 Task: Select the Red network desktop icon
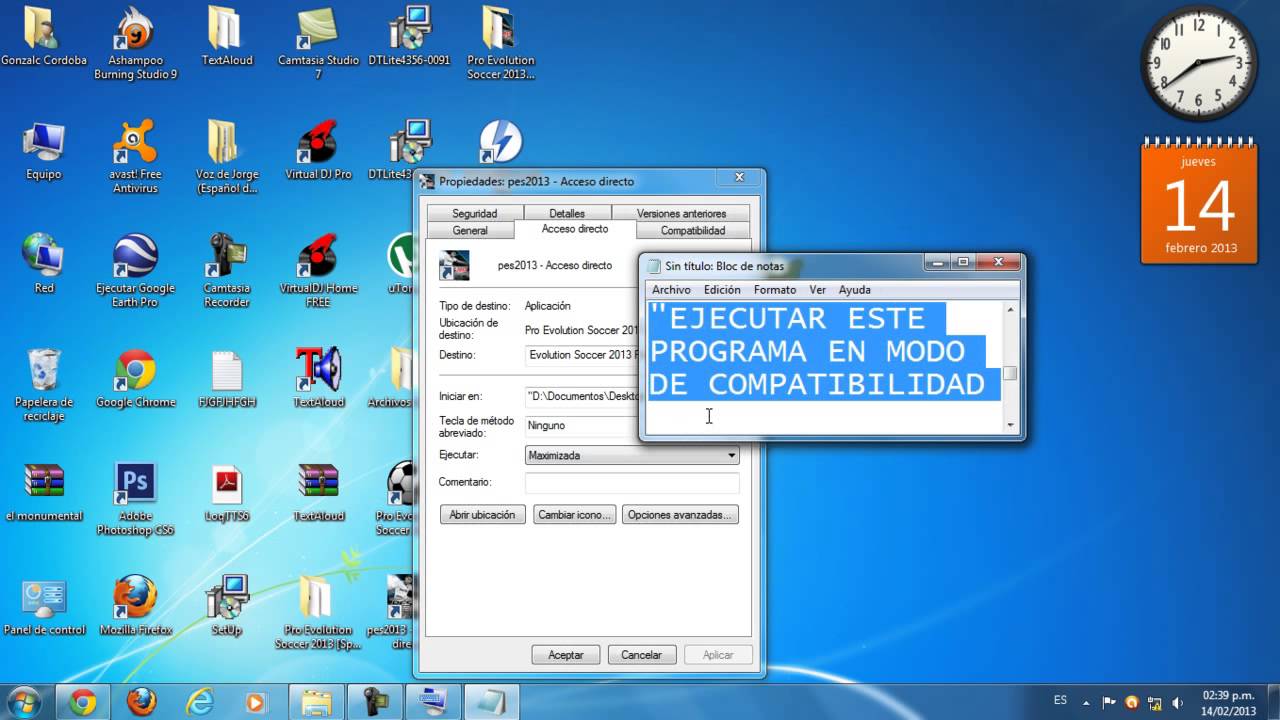(44, 264)
